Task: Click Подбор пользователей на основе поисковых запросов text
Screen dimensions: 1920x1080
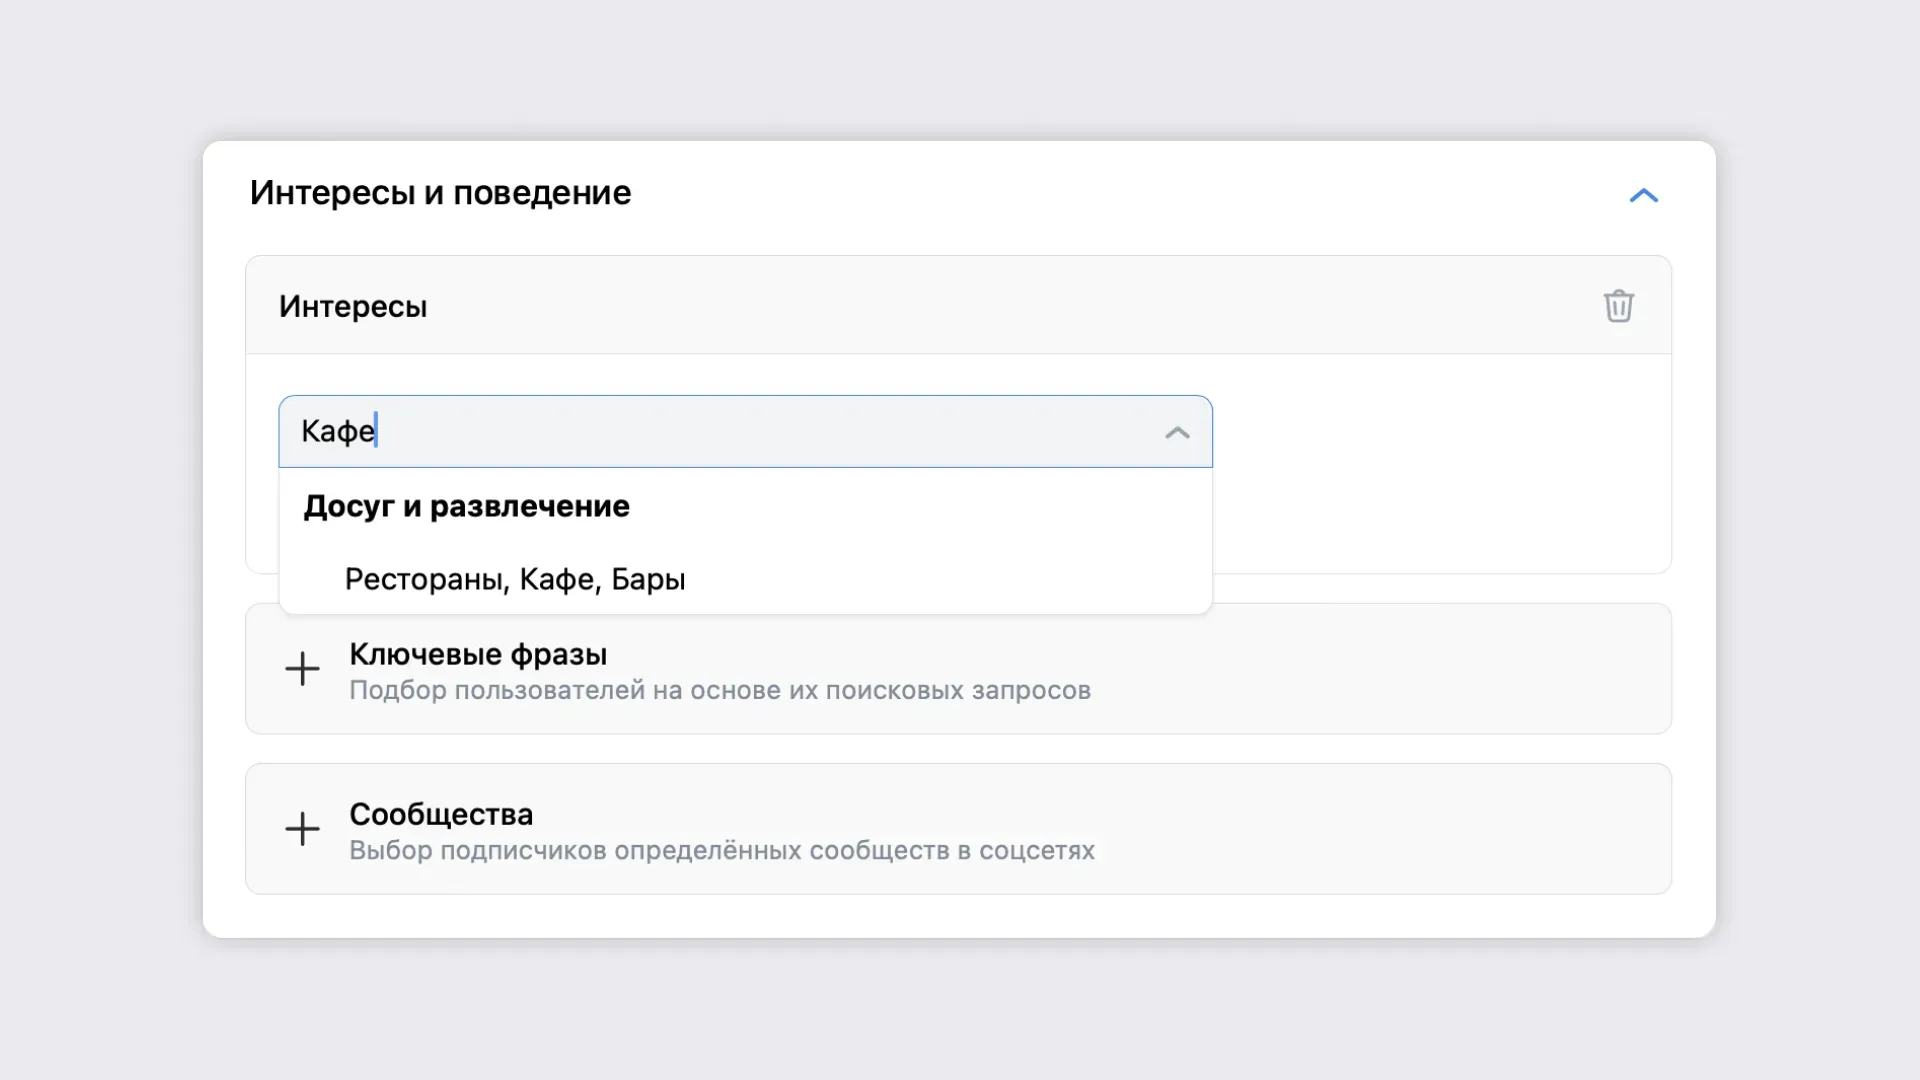Action: click(720, 691)
